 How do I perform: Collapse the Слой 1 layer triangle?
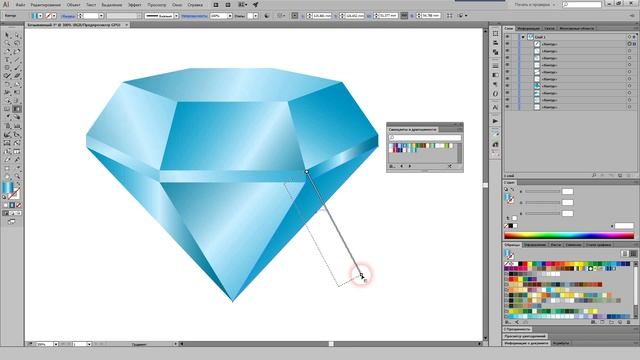click(x=522, y=37)
